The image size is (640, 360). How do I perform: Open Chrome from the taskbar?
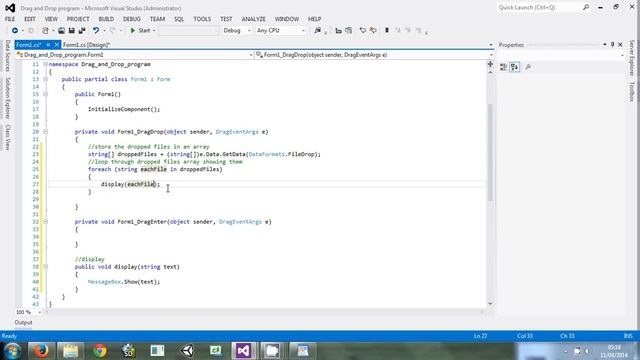[x=100, y=351]
